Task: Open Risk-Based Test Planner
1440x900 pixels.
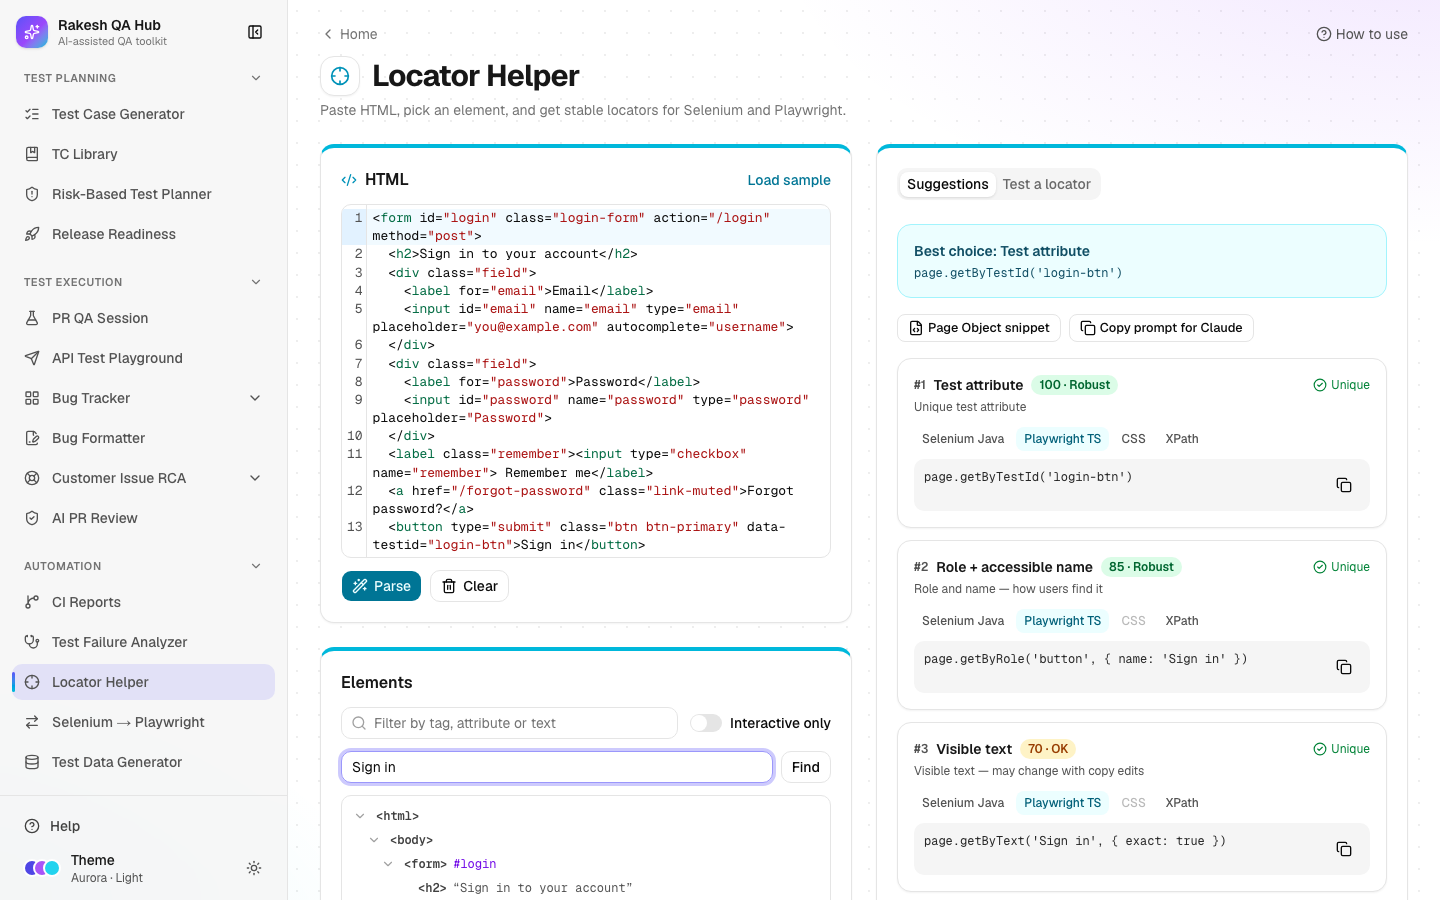Action: coord(143,194)
